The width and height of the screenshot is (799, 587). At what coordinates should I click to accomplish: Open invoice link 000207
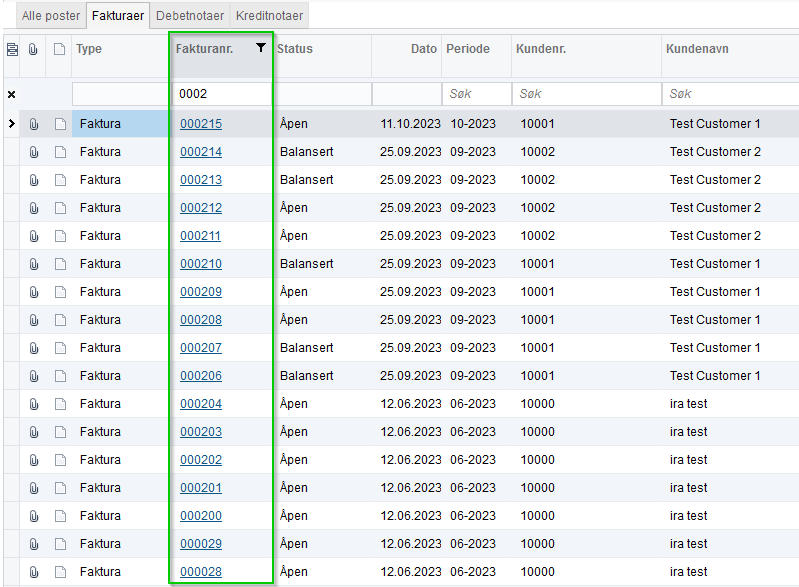[201, 348]
